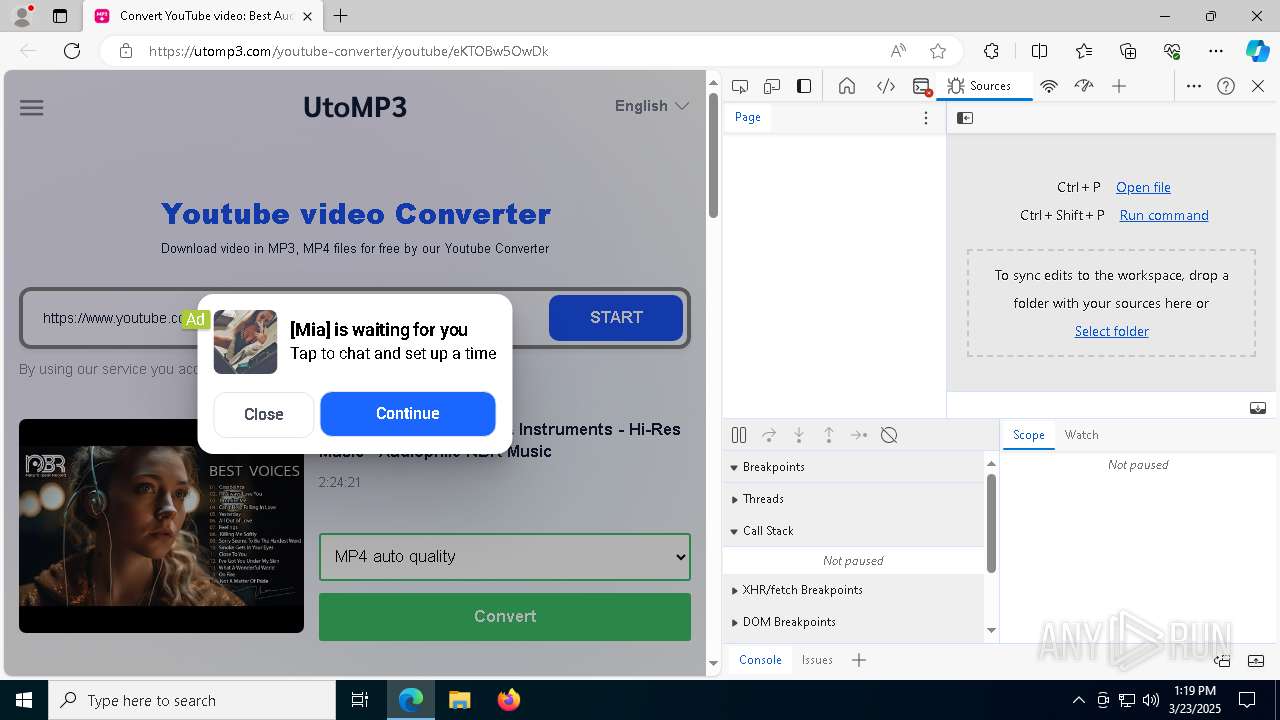Open the browser extensions puzzle icon
Image resolution: width=1280 pixels, height=720 pixels.
coord(991,51)
